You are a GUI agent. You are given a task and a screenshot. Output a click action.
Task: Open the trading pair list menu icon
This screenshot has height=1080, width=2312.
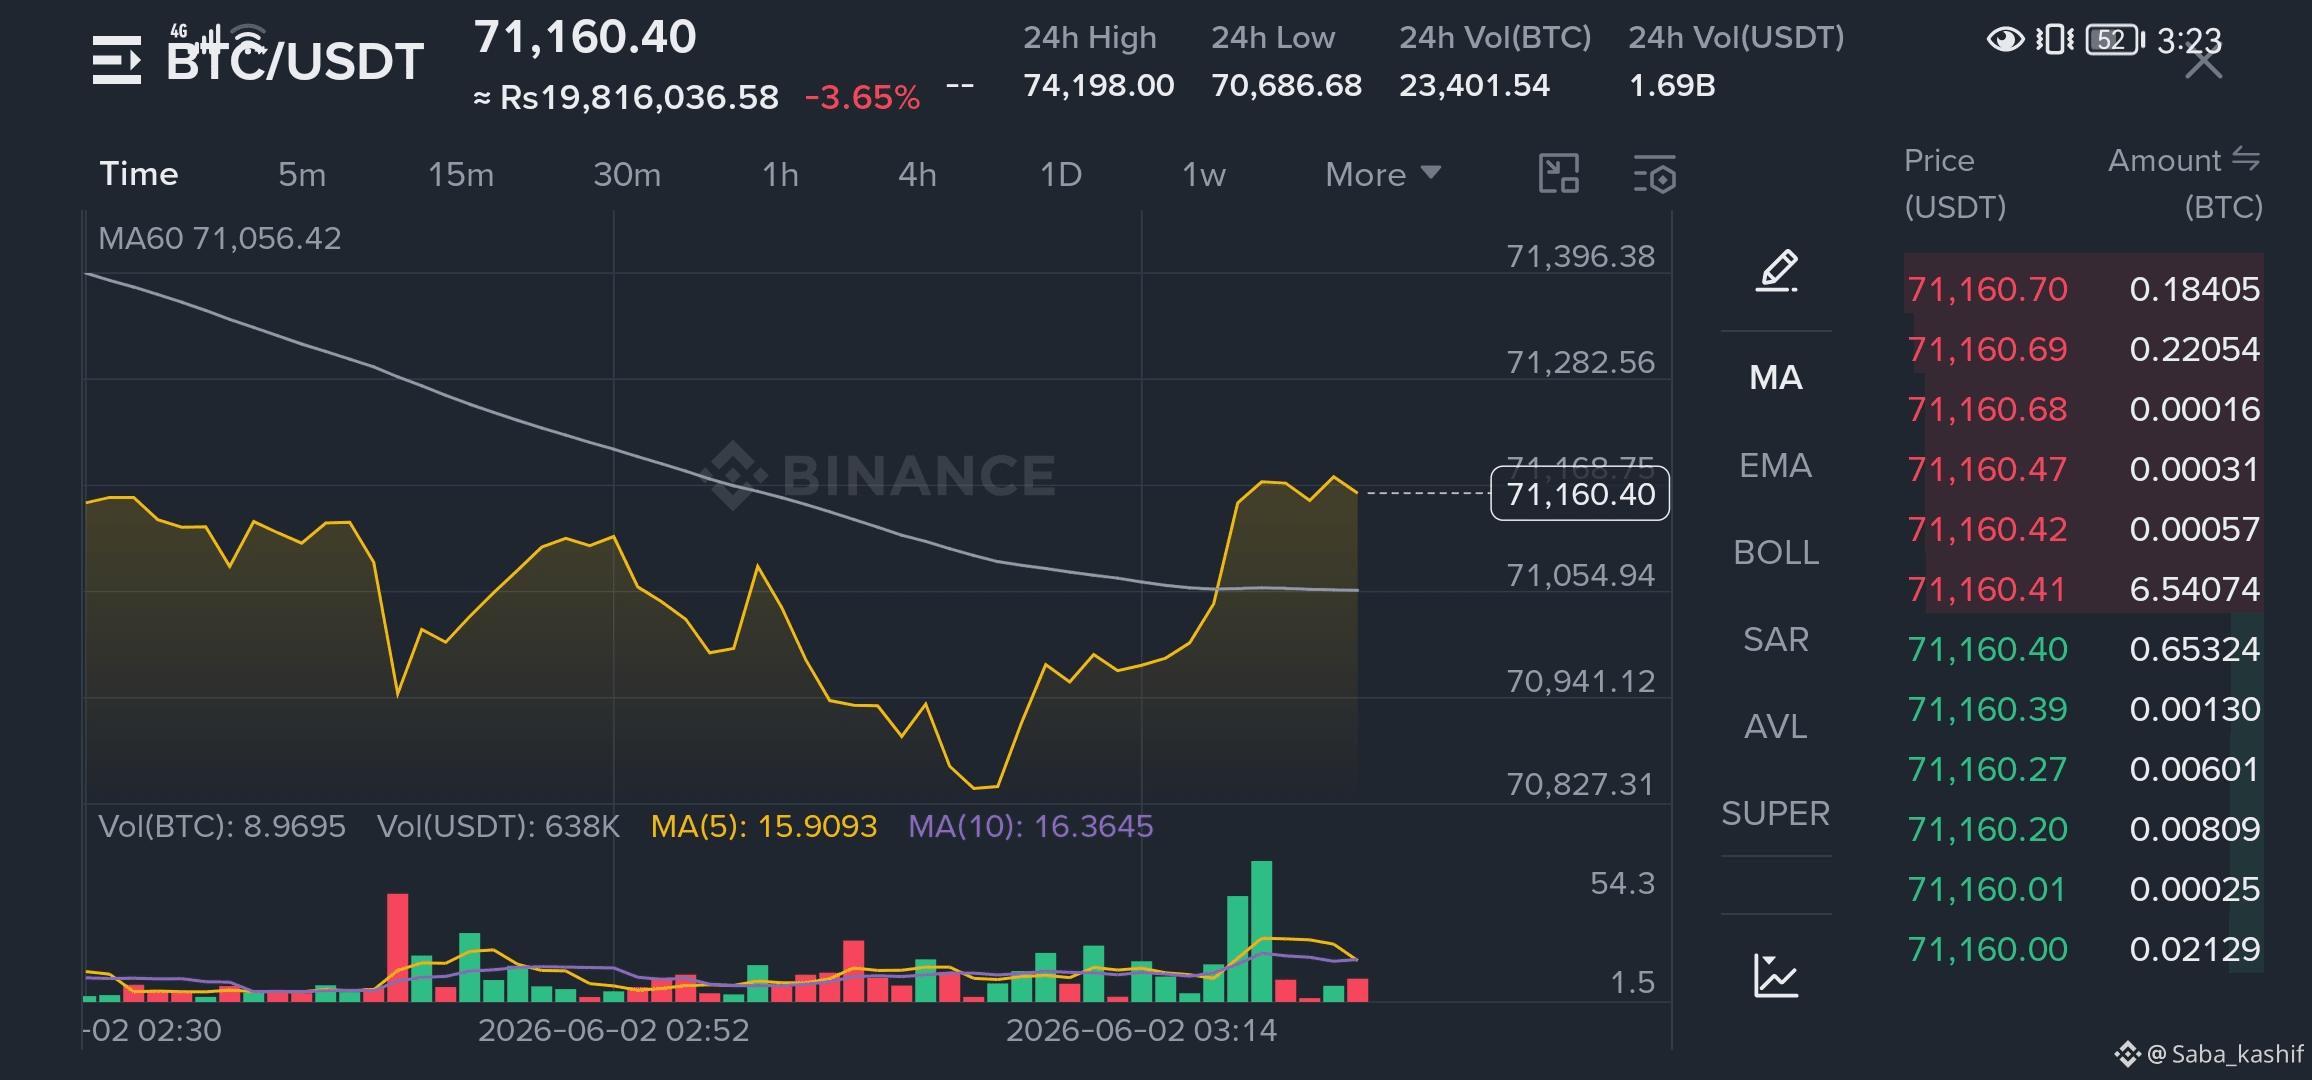(x=117, y=60)
